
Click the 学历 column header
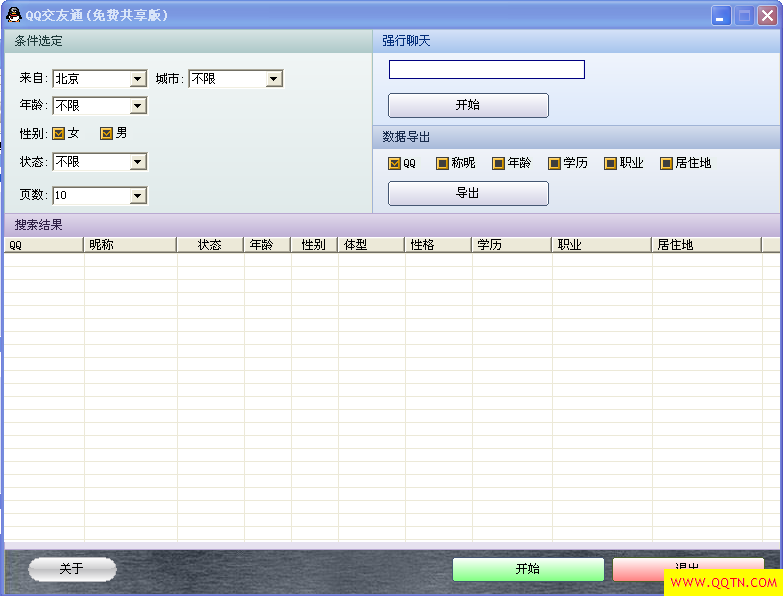point(511,244)
